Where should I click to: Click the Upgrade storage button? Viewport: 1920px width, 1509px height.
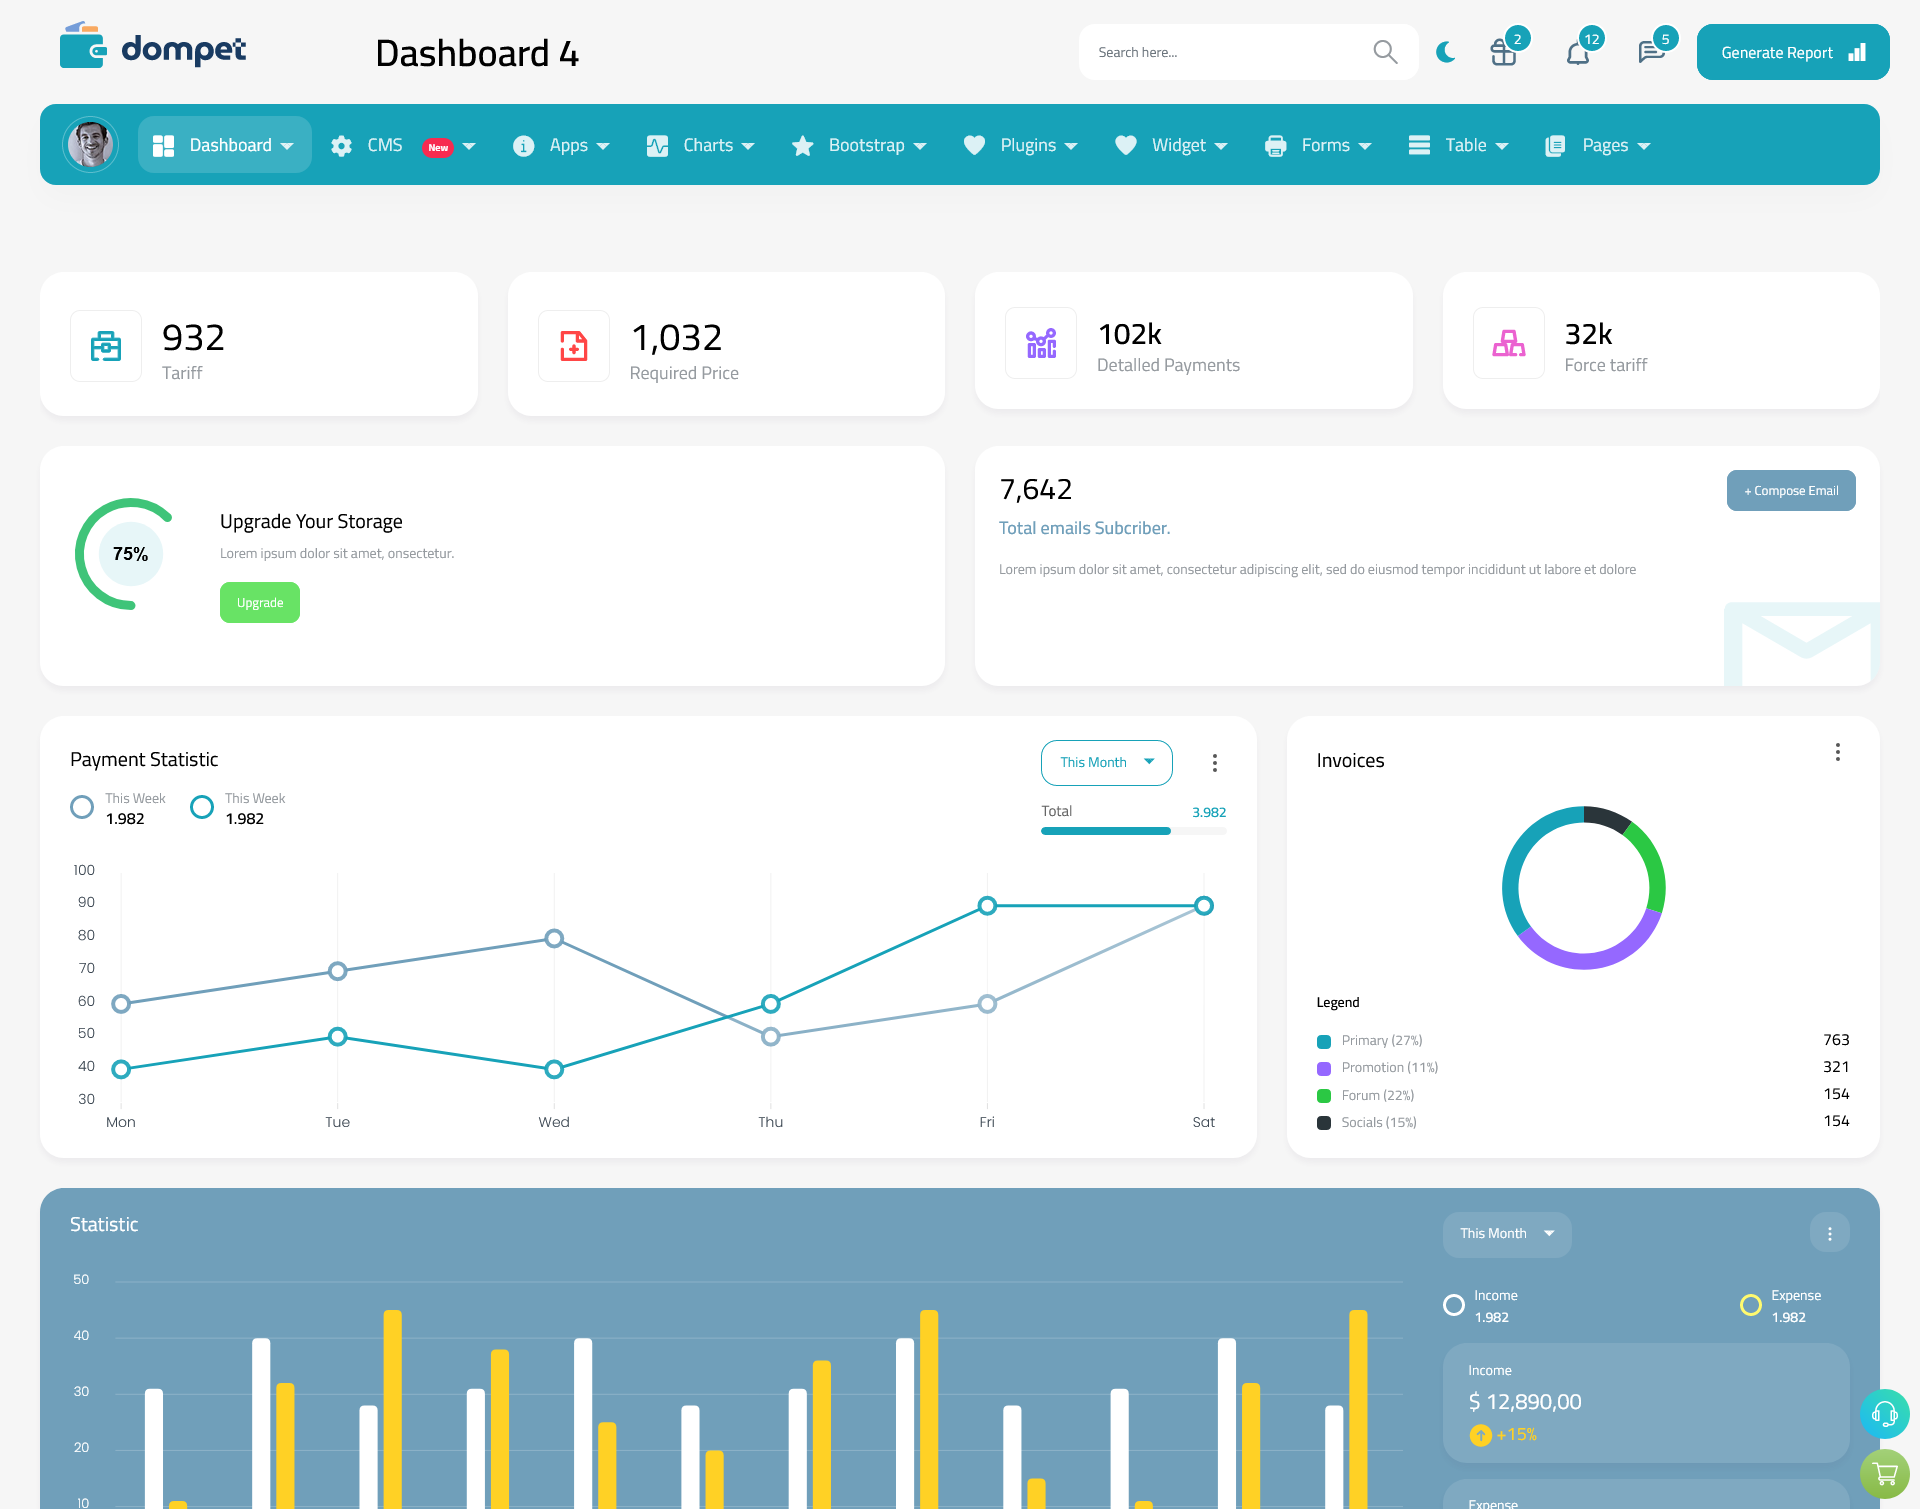pos(259,602)
